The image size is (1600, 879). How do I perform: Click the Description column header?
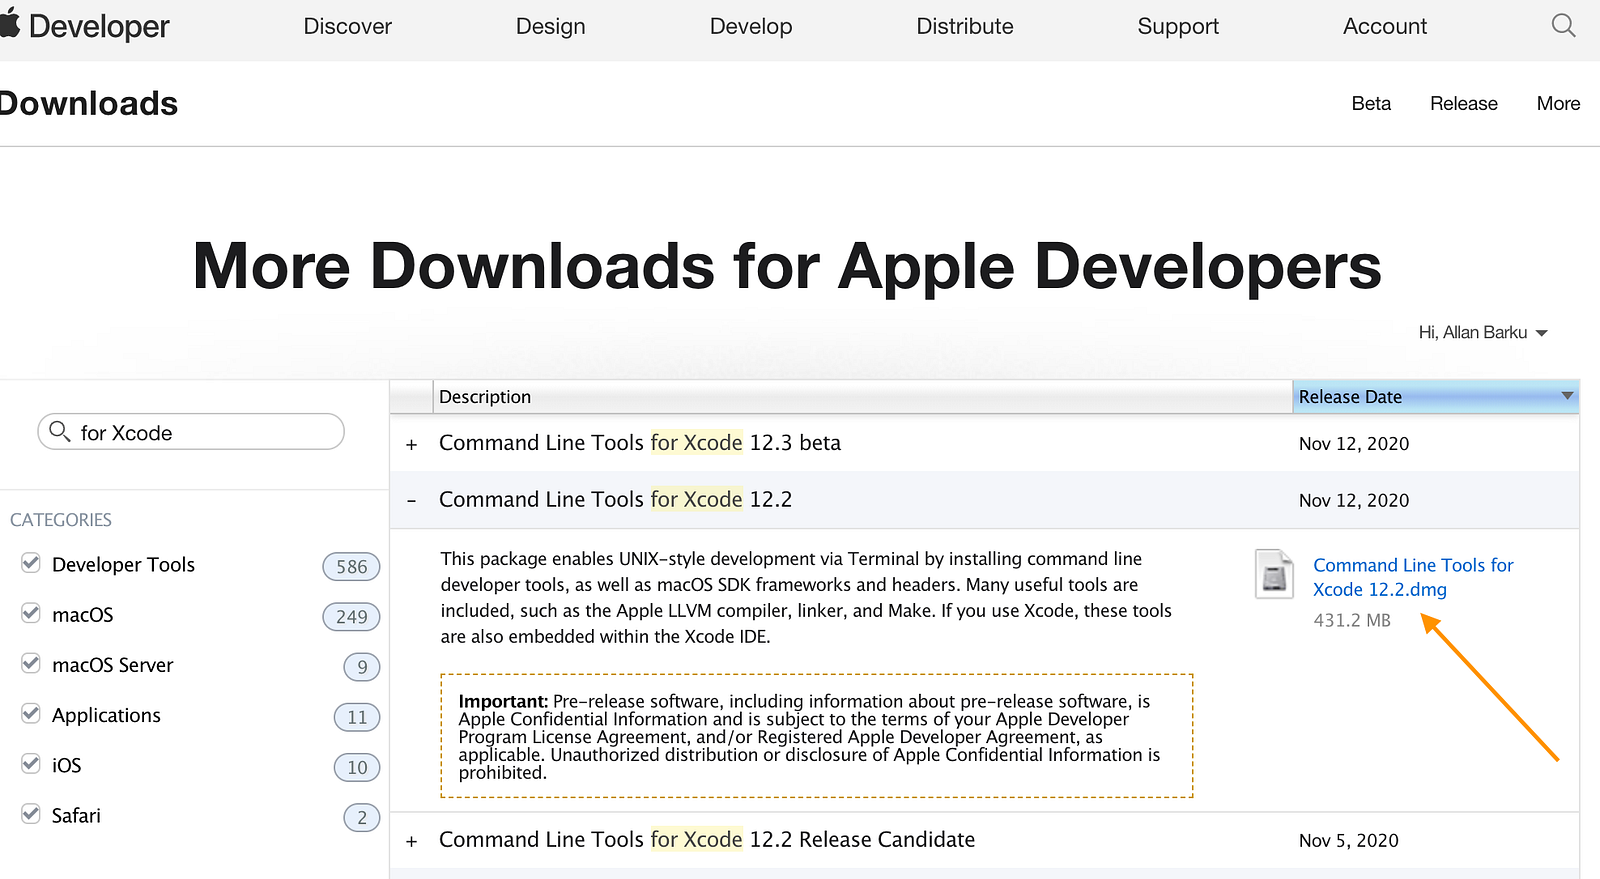863,397
